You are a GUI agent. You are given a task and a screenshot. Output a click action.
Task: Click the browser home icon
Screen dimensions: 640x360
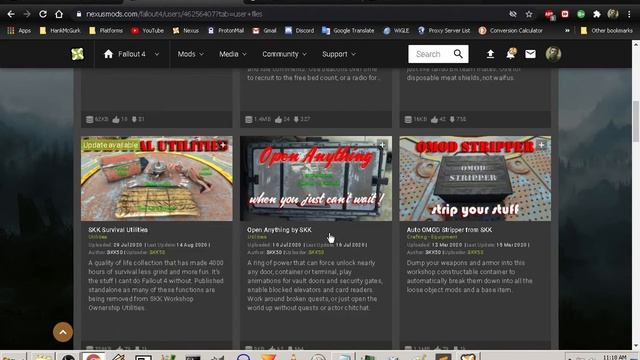[x=59, y=14]
